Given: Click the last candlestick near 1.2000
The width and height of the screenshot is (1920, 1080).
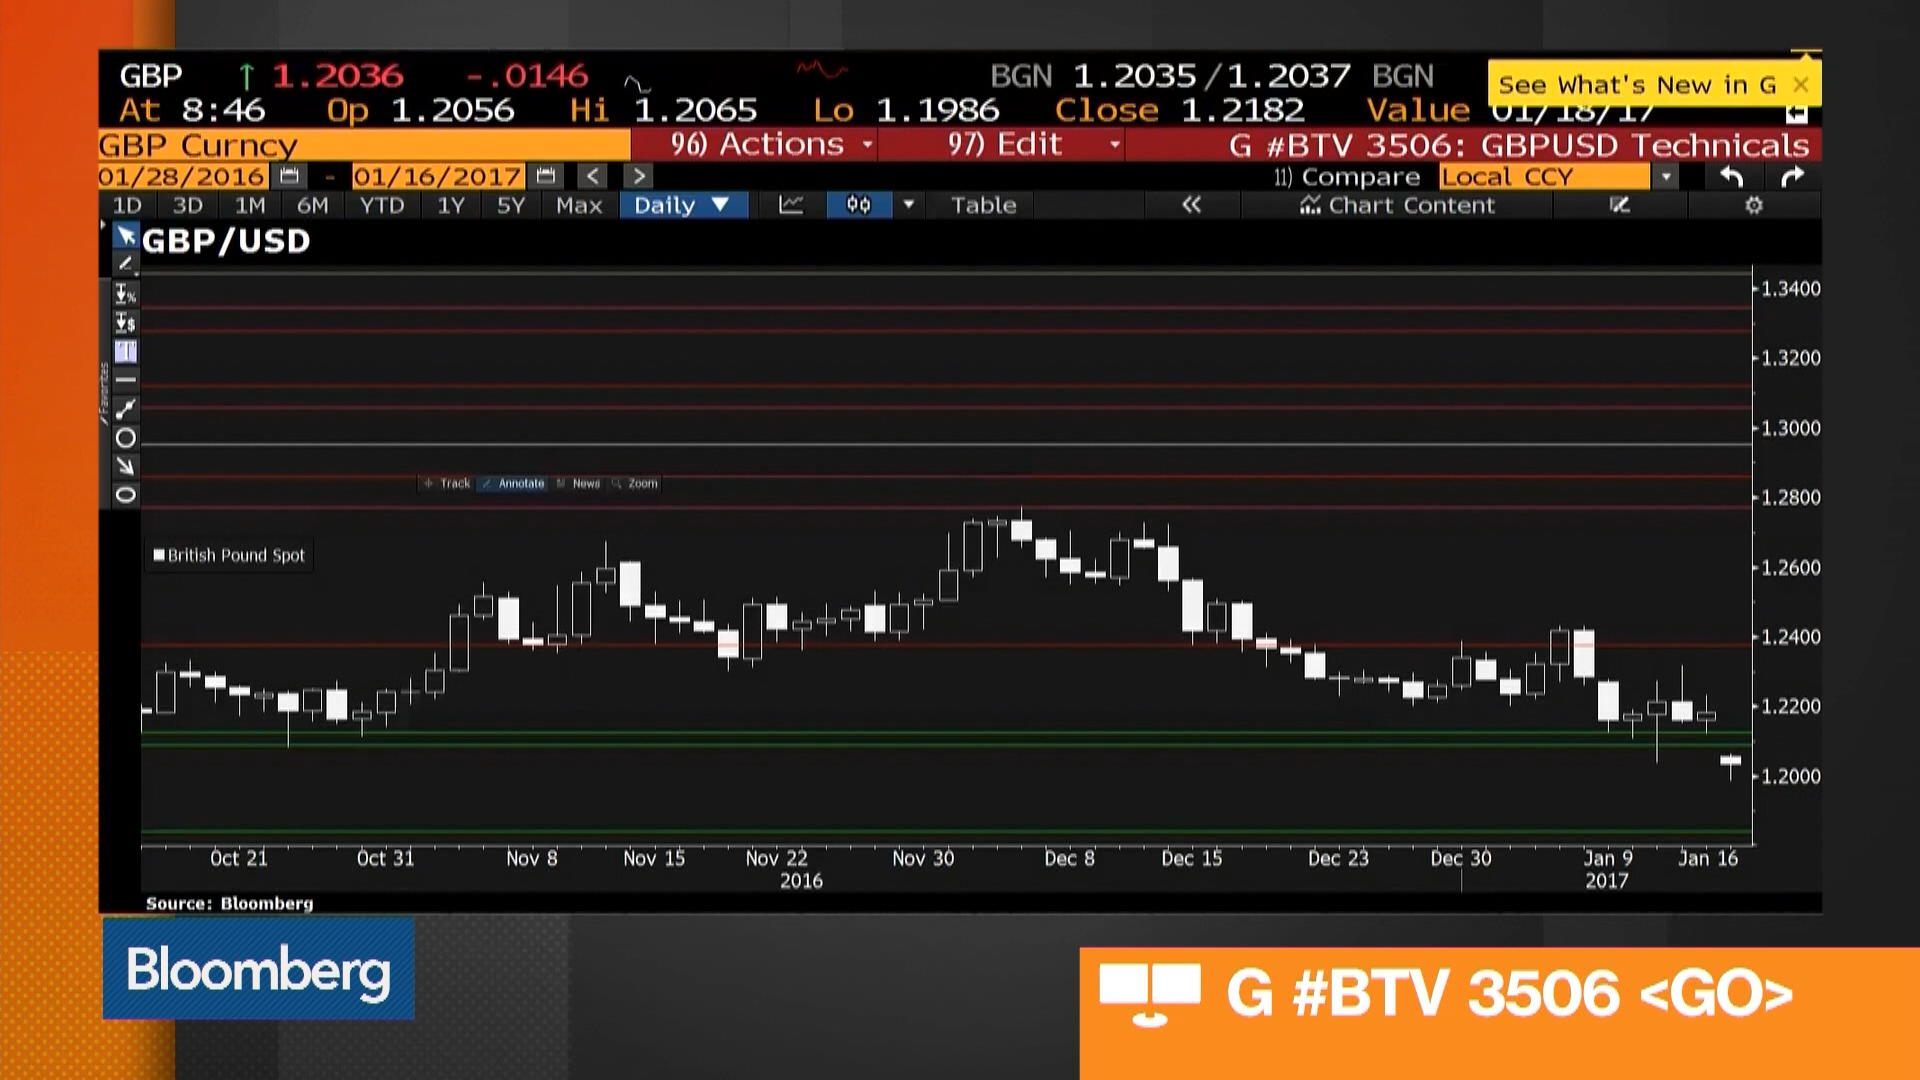Looking at the screenshot, I should [x=1731, y=765].
